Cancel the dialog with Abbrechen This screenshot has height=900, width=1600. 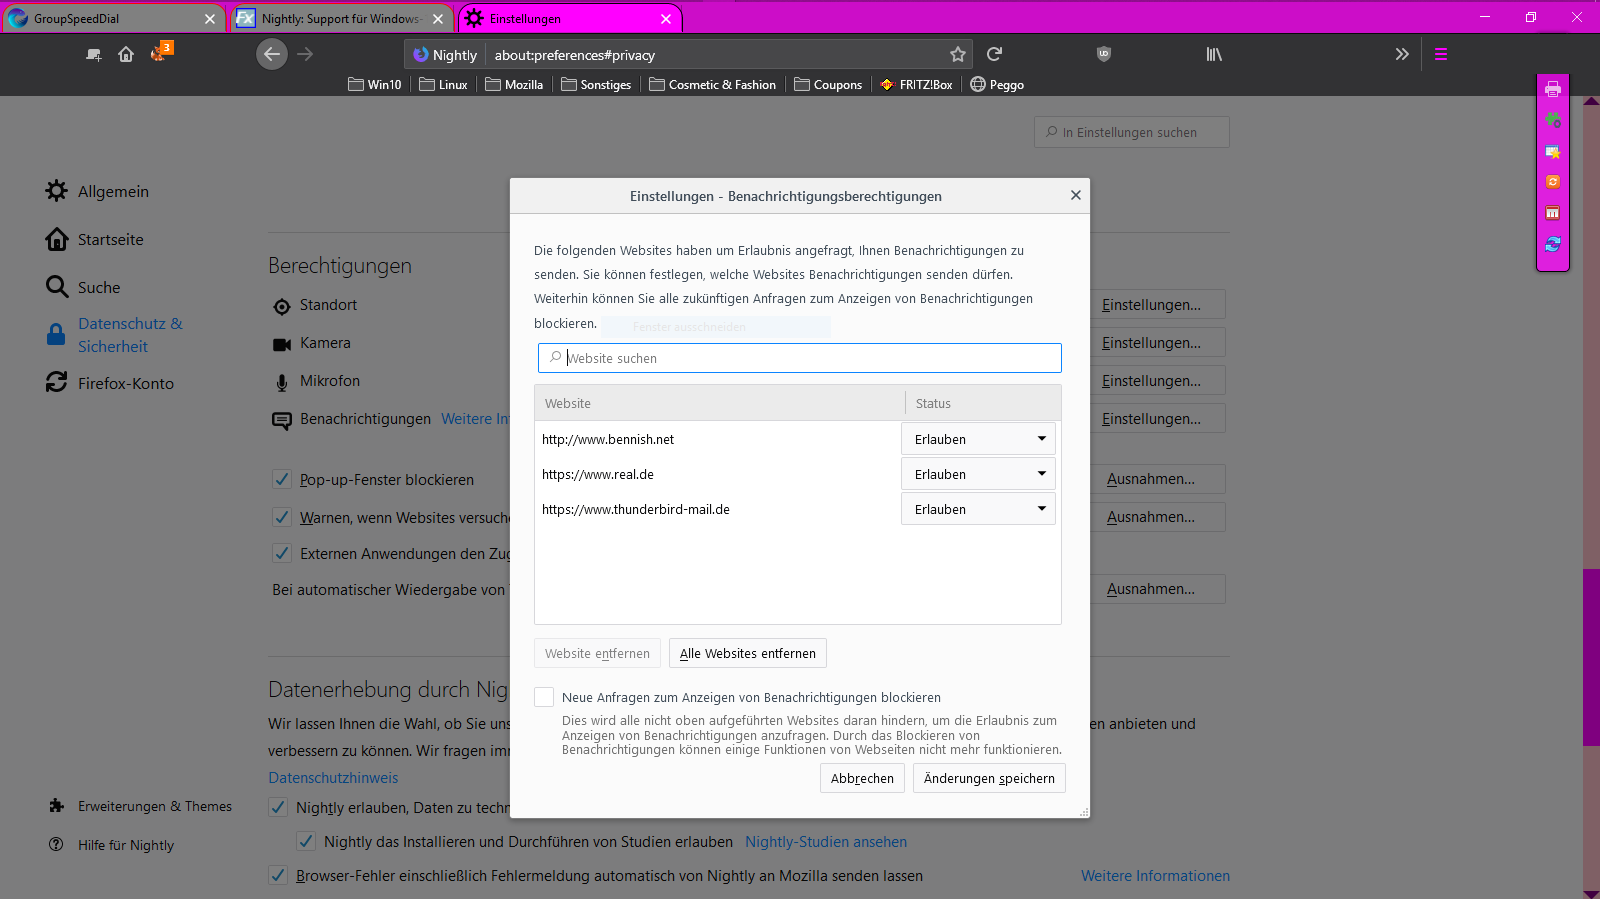862,779
